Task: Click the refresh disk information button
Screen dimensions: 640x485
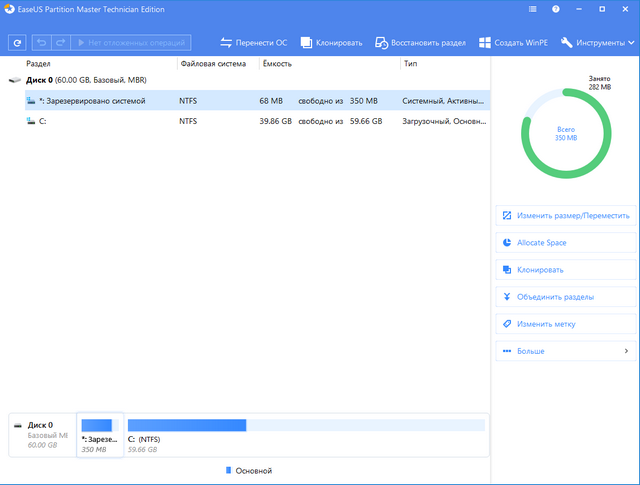Action: (18, 43)
